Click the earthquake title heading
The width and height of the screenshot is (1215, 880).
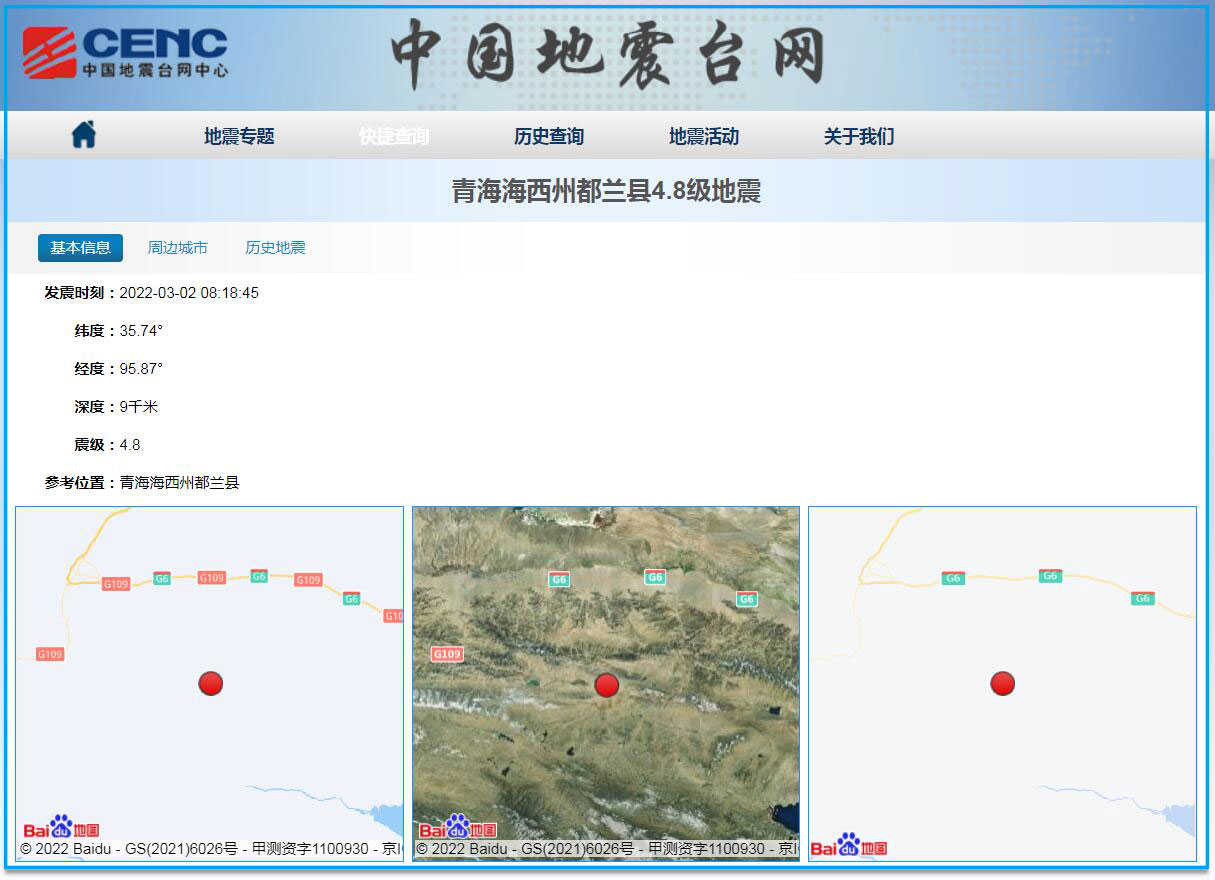coord(606,191)
